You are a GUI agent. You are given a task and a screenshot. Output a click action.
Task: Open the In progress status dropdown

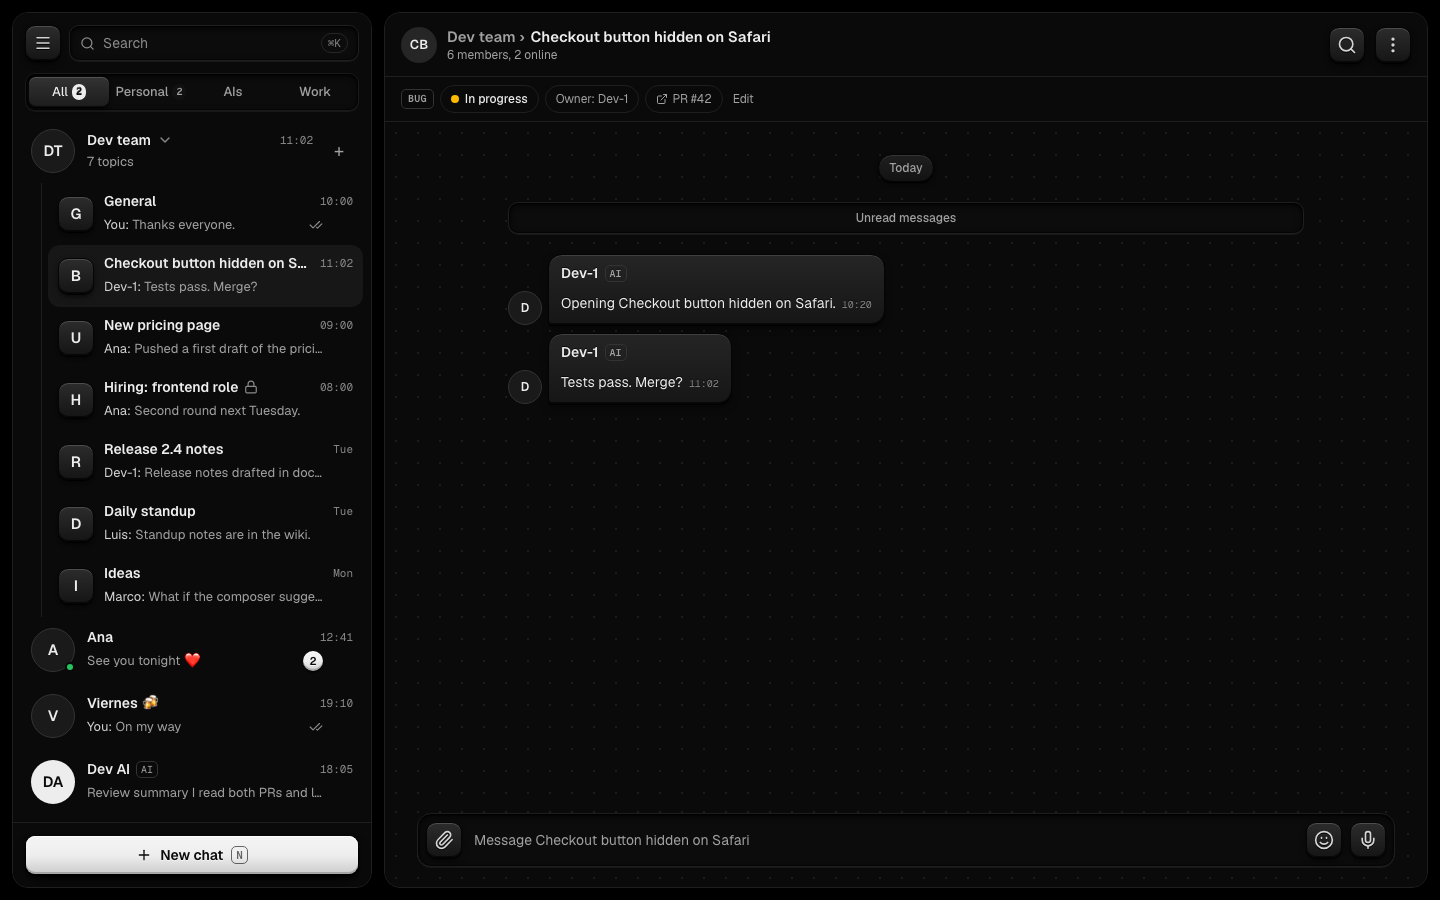[x=489, y=99]
